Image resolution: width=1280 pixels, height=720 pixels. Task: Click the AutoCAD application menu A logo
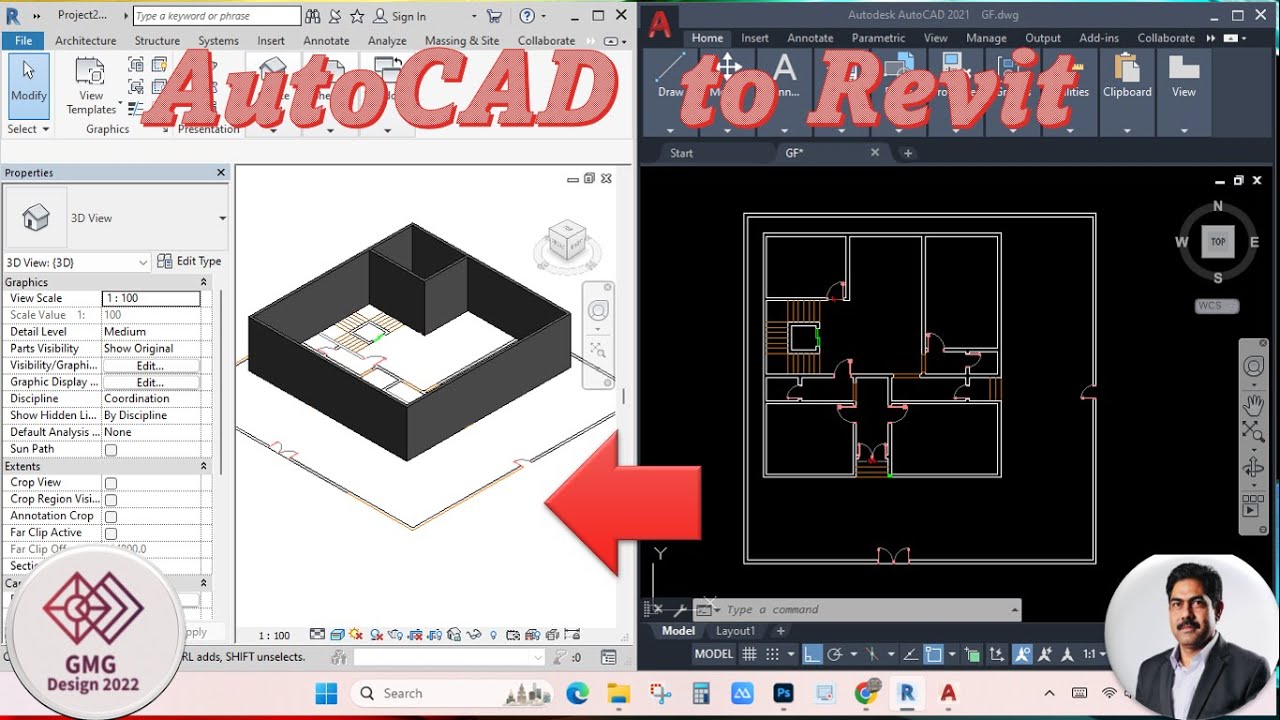tap(659, 24)
